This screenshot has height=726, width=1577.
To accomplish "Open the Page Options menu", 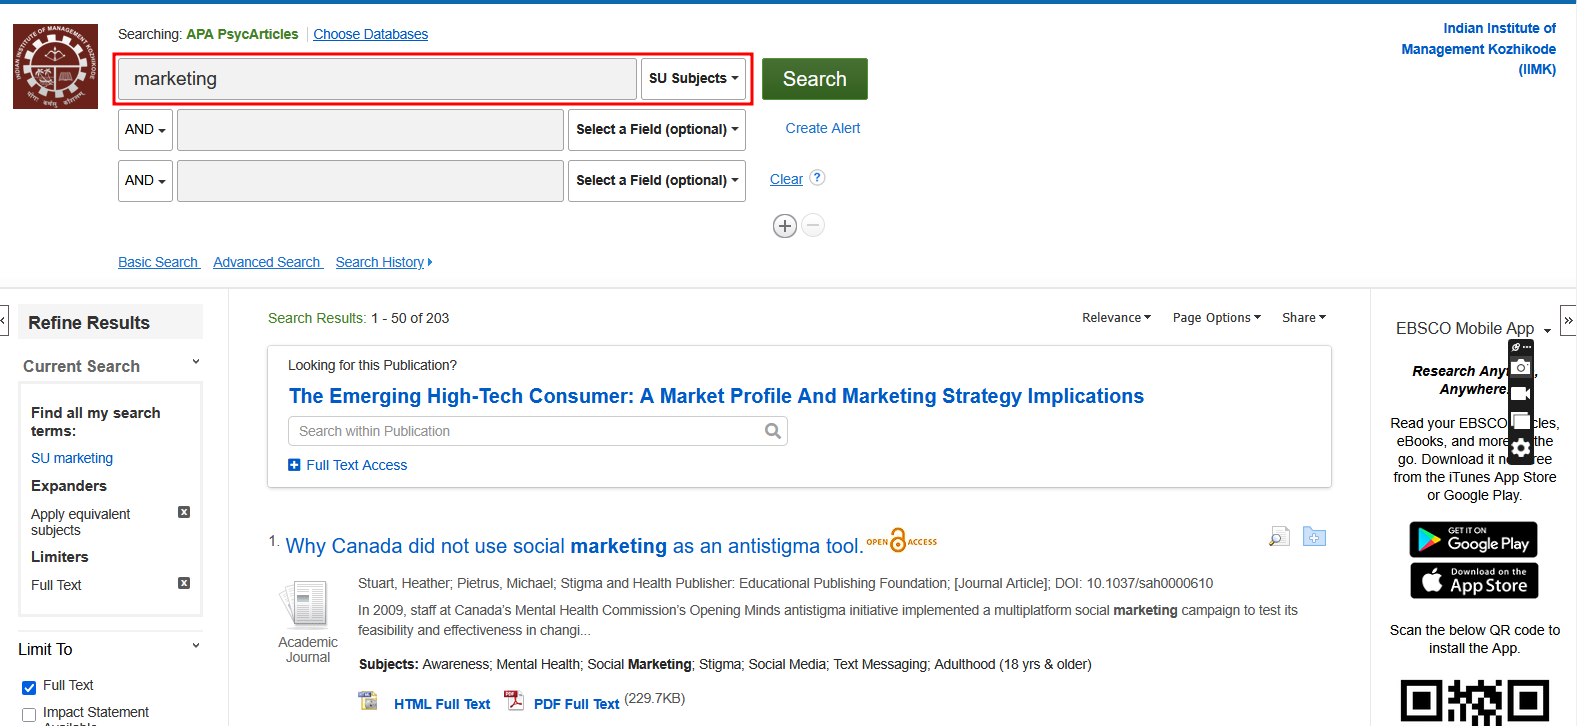I will pyautogui.click(x=1216, y=318).
